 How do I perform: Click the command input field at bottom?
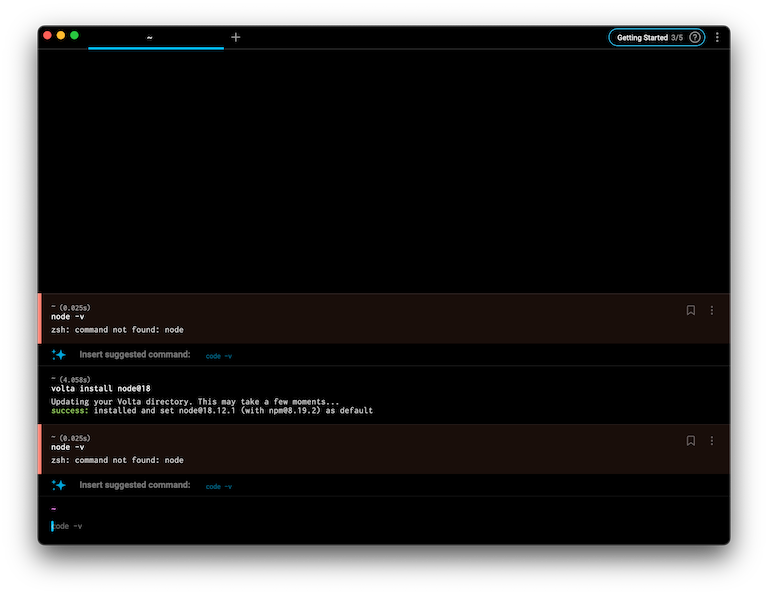click(384, 526)
